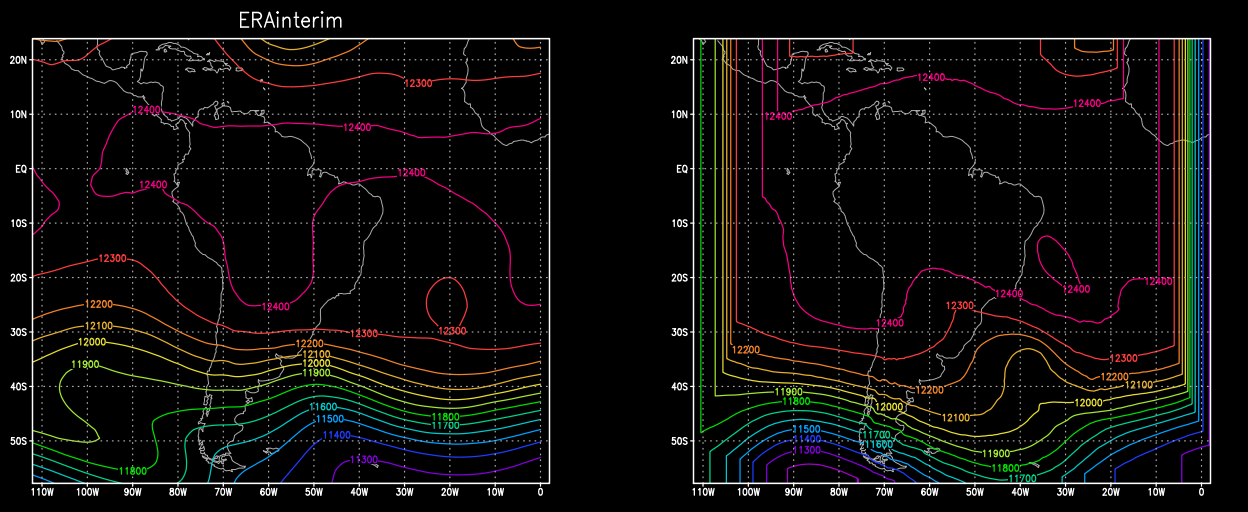This screenshot has width=1248, height=512.
Task: Click the 110W longitude label under the ERAinterim plot
Action: click(x=41, y=492)
